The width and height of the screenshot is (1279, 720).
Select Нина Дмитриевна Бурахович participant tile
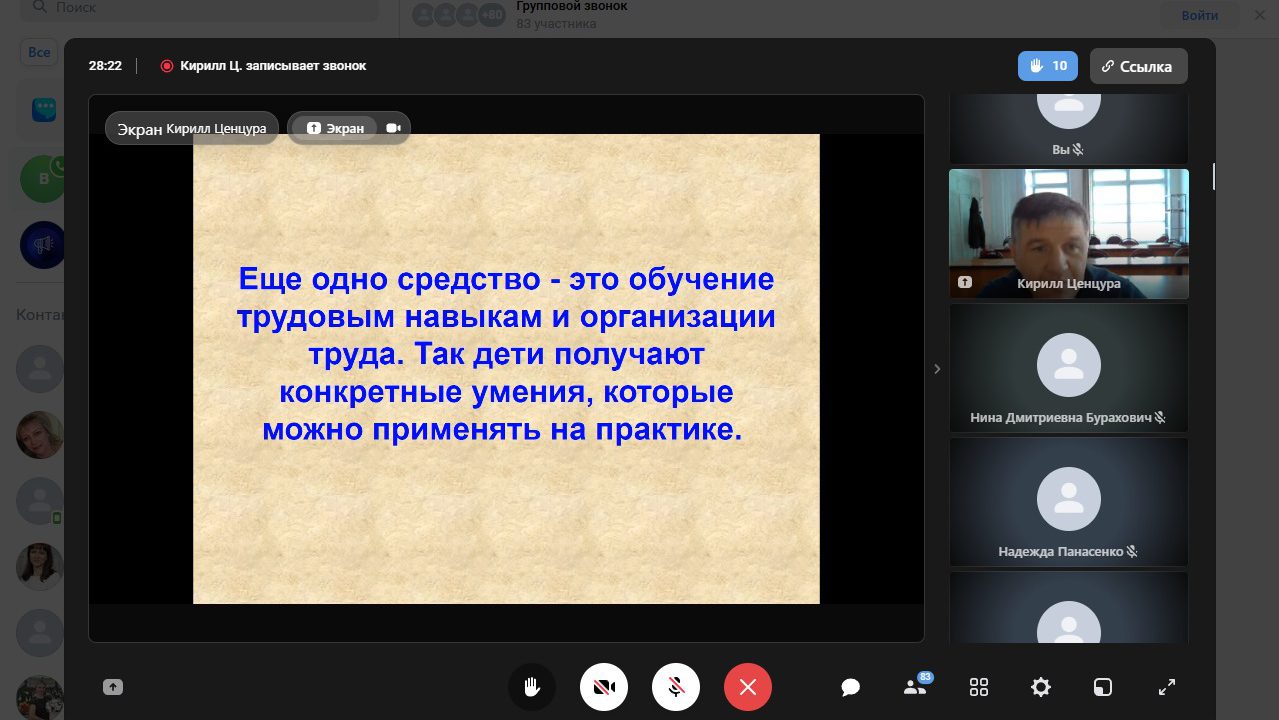pyautogui.click(x=1068, y=368)
